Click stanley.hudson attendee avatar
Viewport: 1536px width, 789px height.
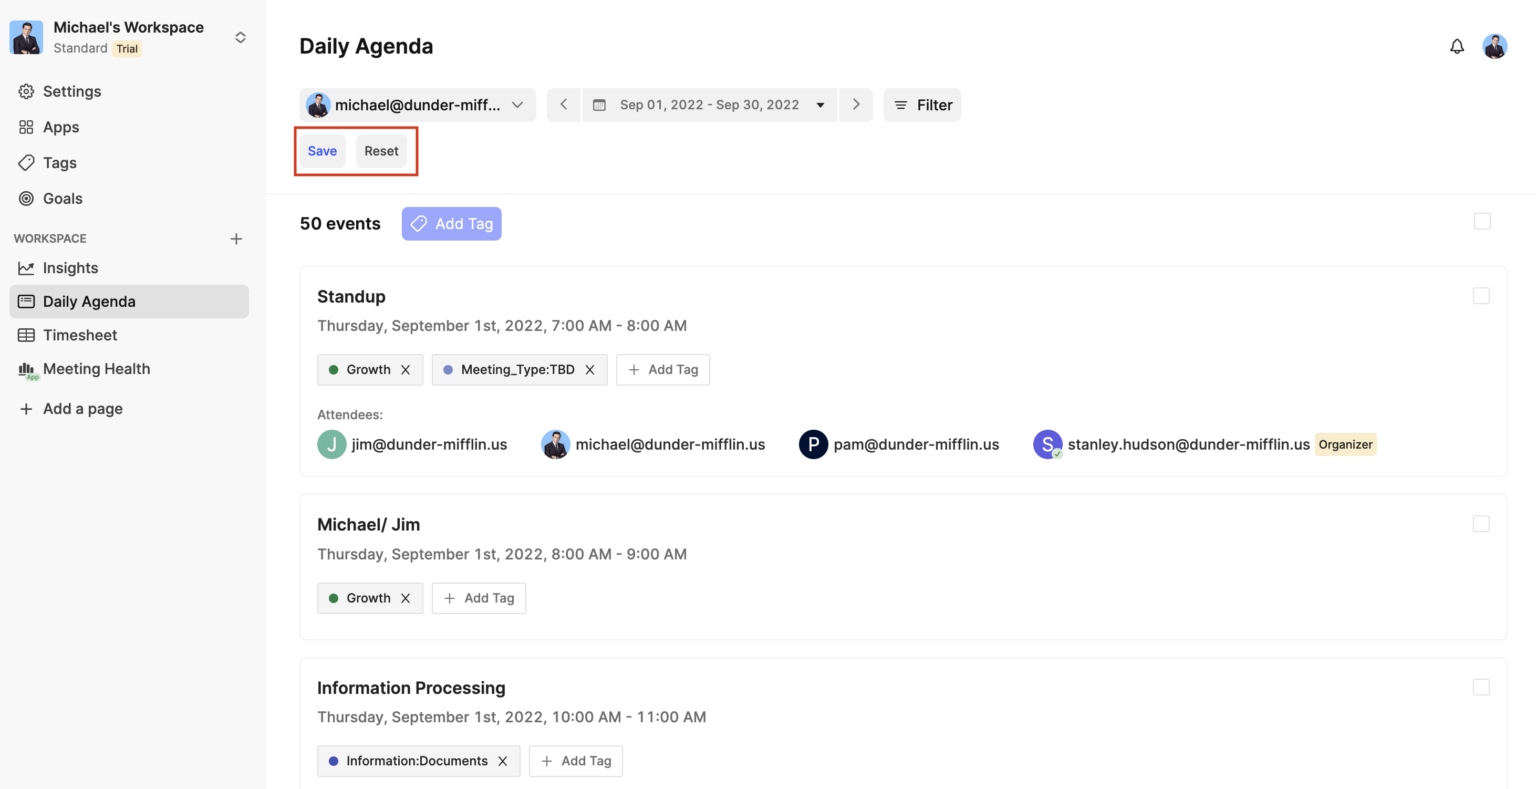pyautogui.click(x=1047, y=444)
